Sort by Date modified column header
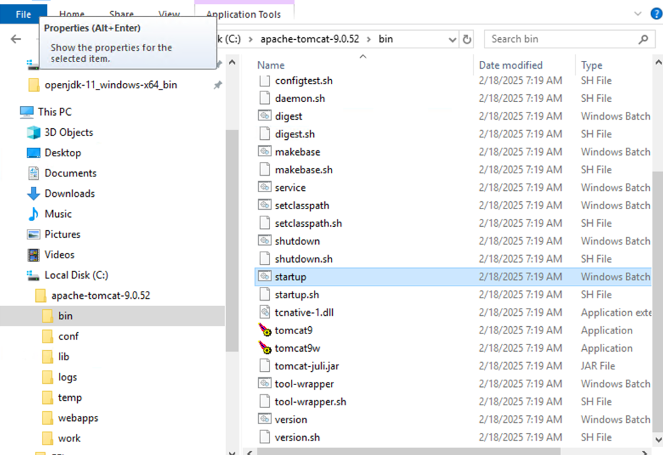The width and height of the screenshot is (664, 456). coord(511,65)
